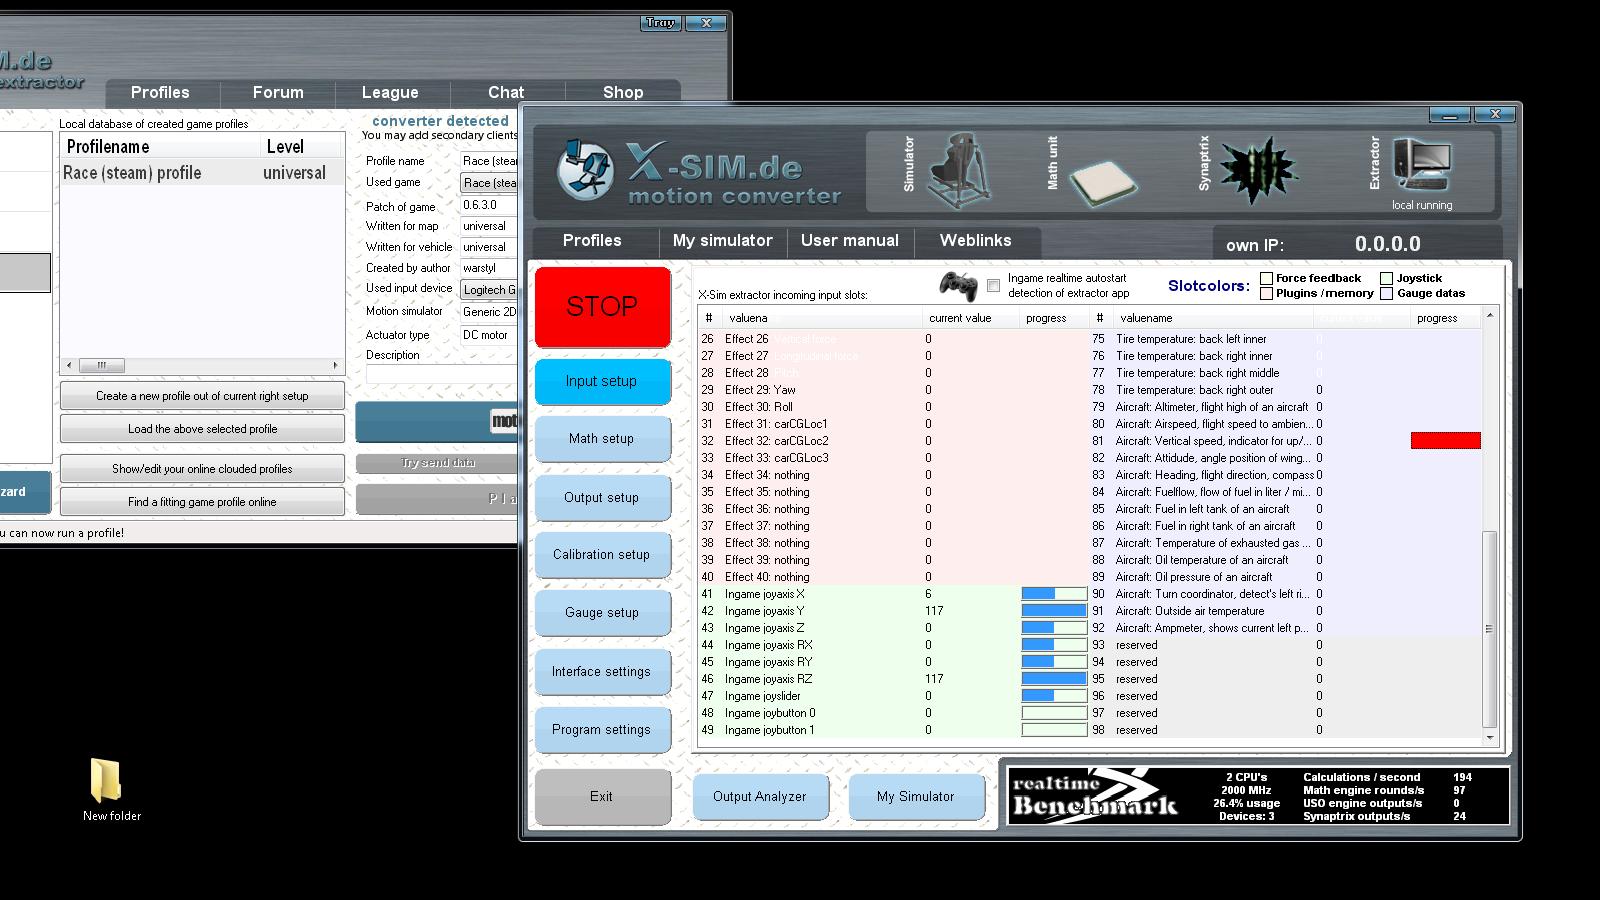Click the red progress bar in row 81
Screen dimensions: 1600x900
[1445, 441]
